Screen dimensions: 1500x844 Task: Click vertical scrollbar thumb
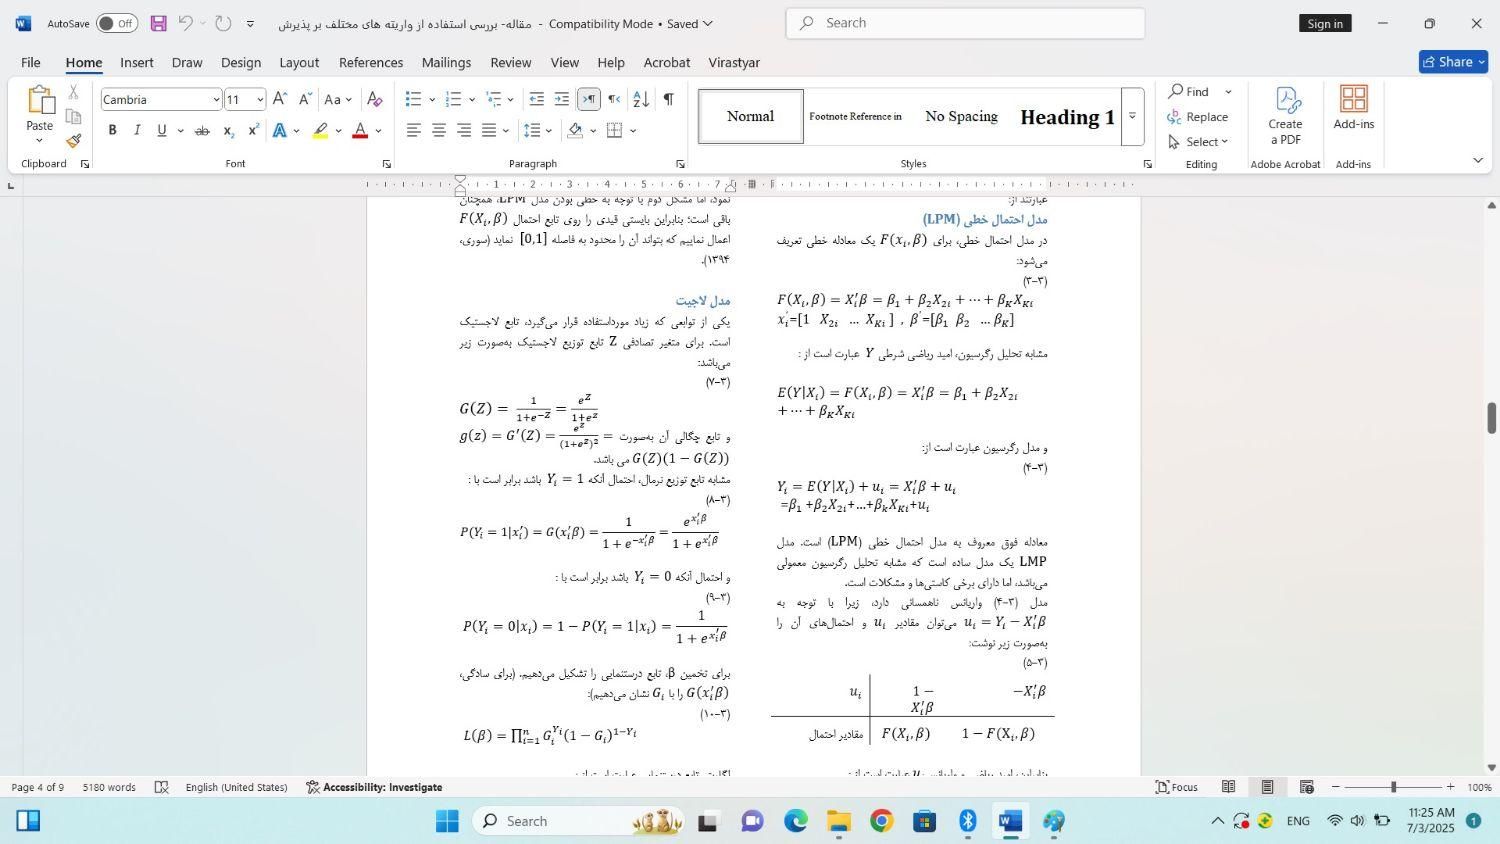point(1492,417)
